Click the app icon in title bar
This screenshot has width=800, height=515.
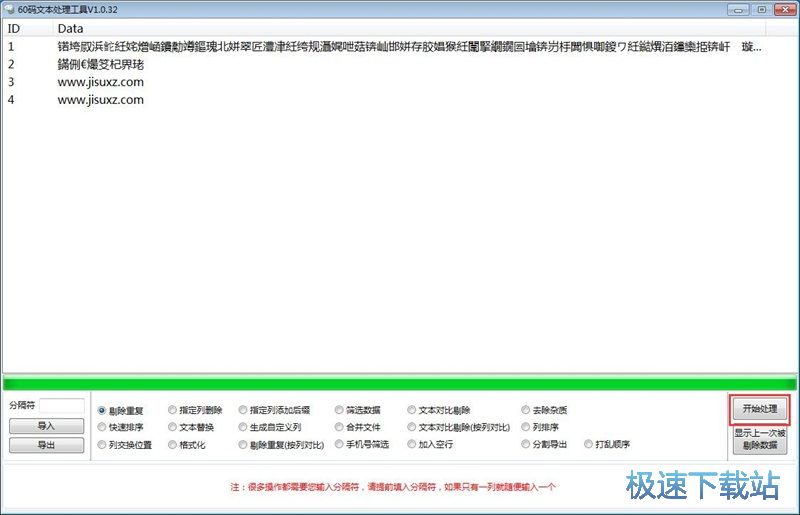coord(9,9)
